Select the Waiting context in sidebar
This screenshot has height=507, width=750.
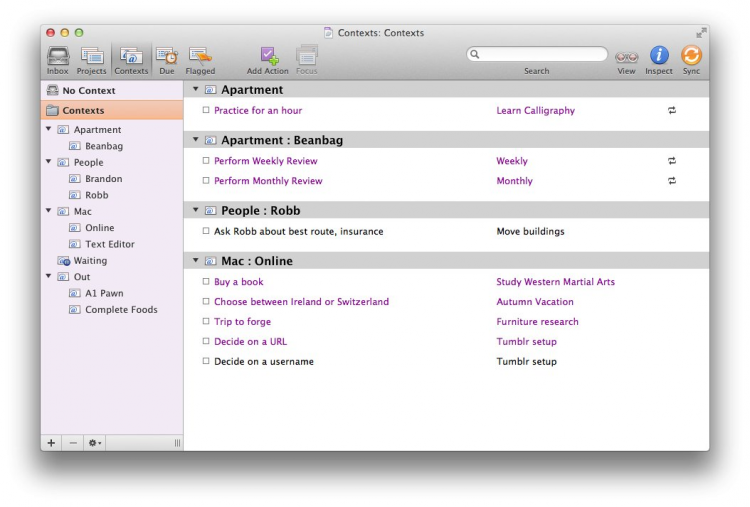[x=90, y=261]
